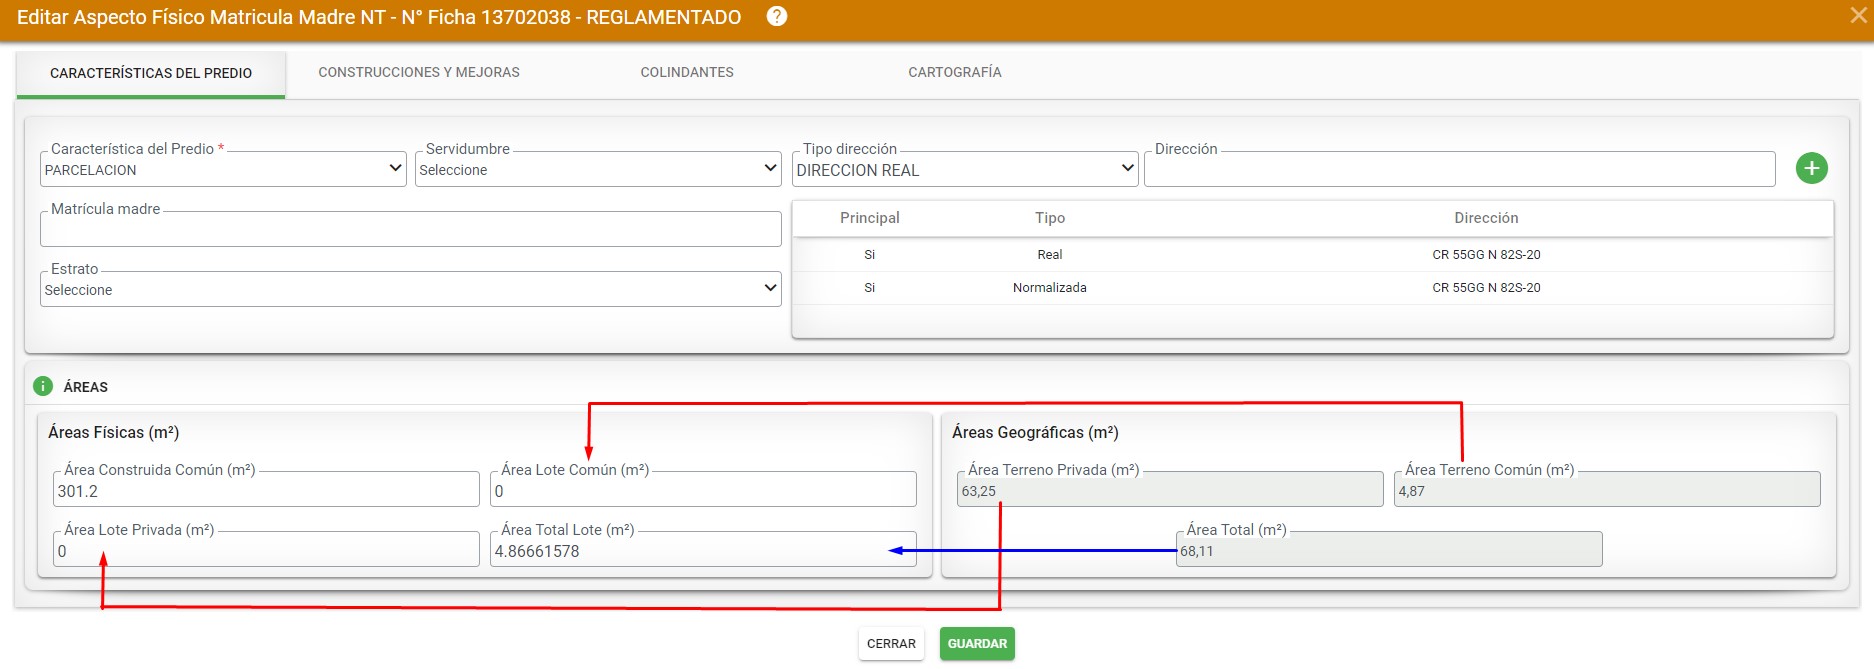This screenshot has height=669, width=1874.
Task: Click the Área Lote Privada field
Action: pyautogui.click(x=266, y=550)
